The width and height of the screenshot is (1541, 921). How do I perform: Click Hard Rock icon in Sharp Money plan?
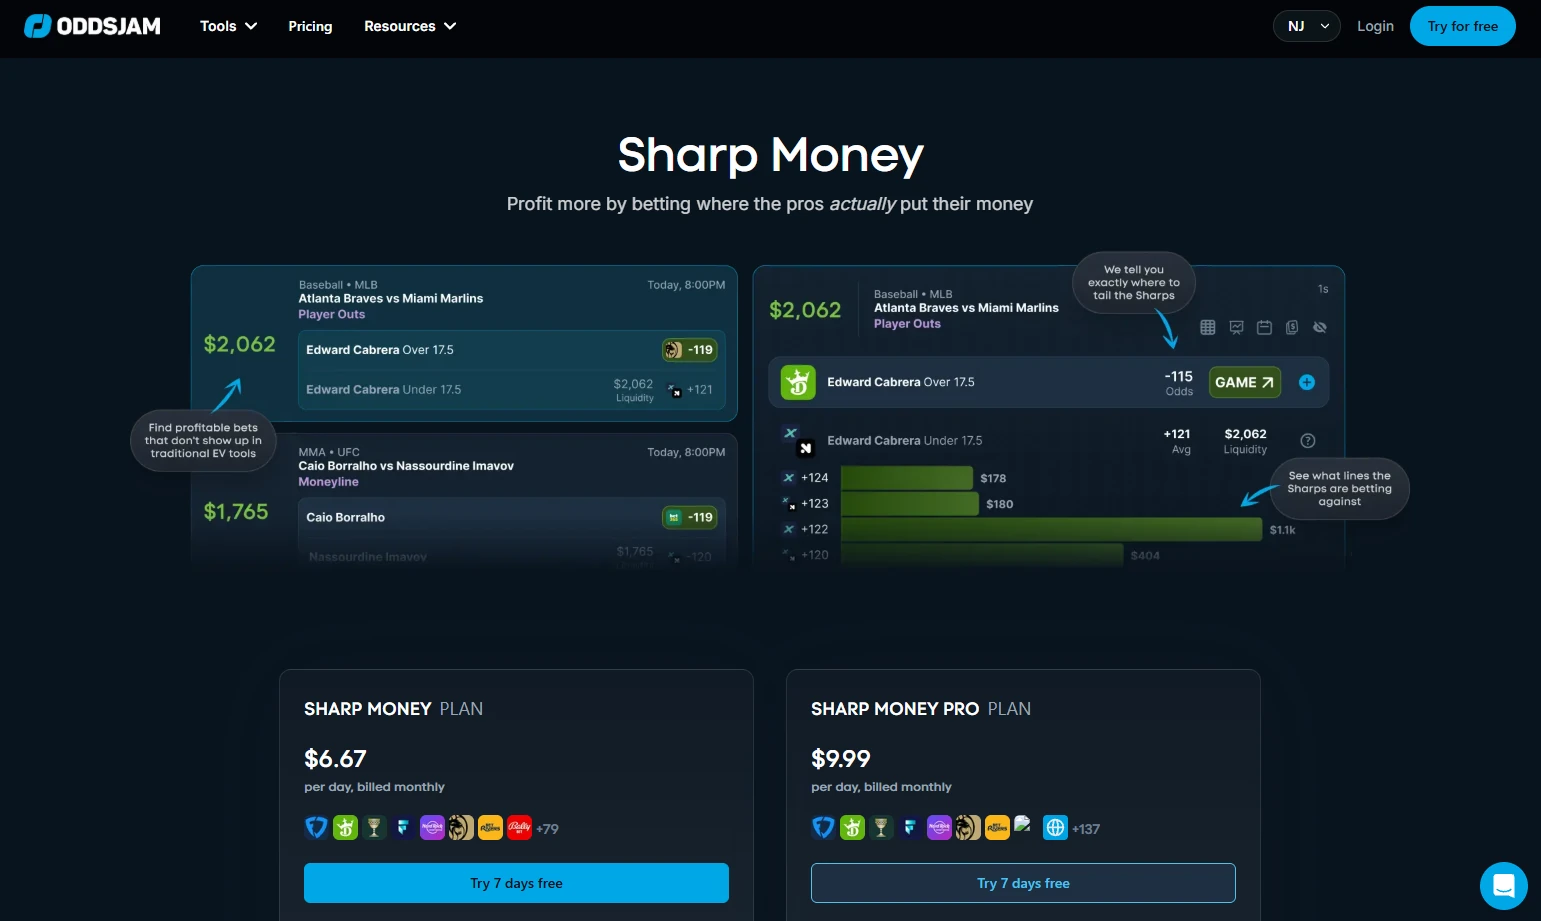[x=432, y=828]
